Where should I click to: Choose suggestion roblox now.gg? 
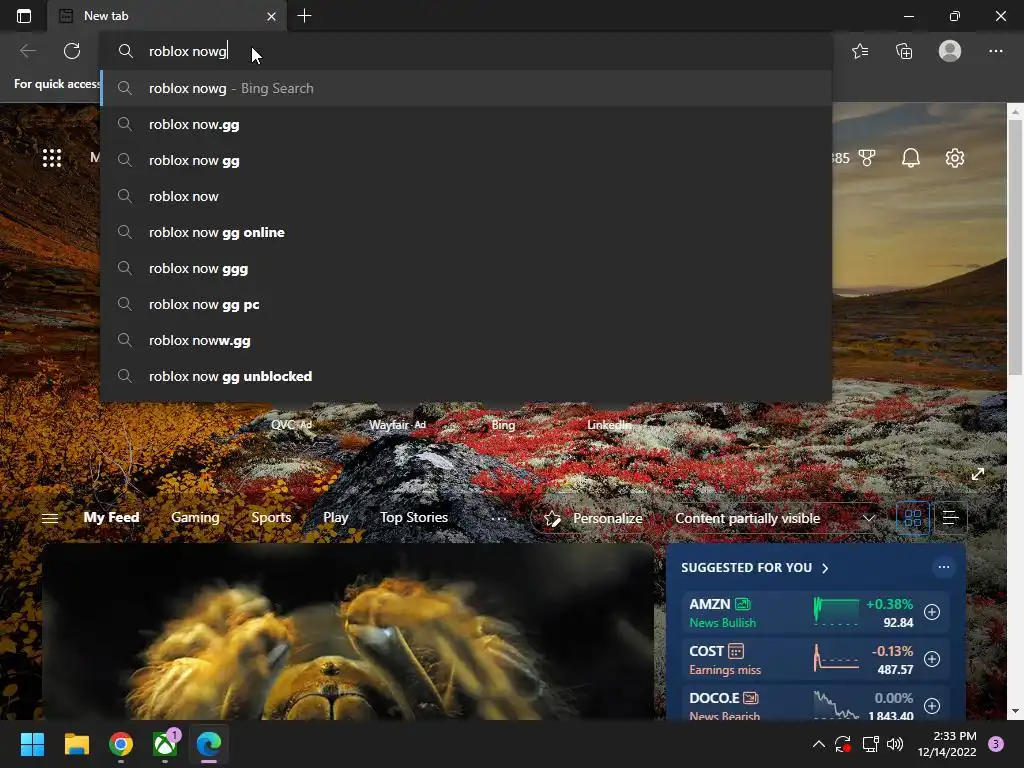(466, 124)
